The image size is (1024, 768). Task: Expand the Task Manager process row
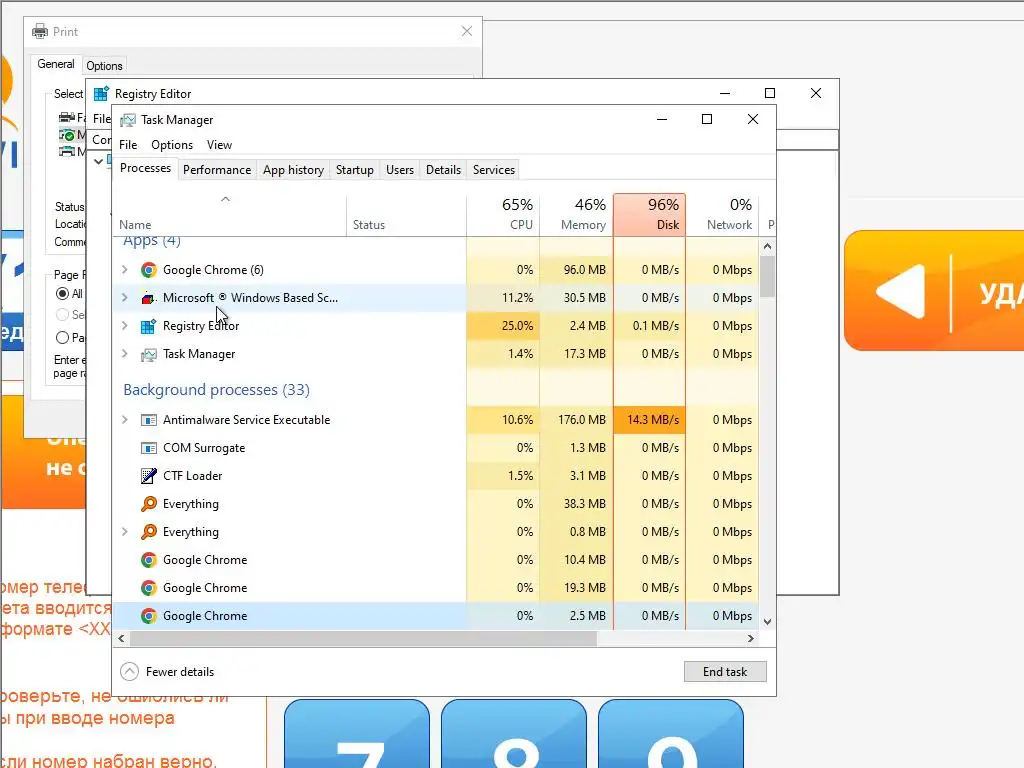(x=125, y=353)
